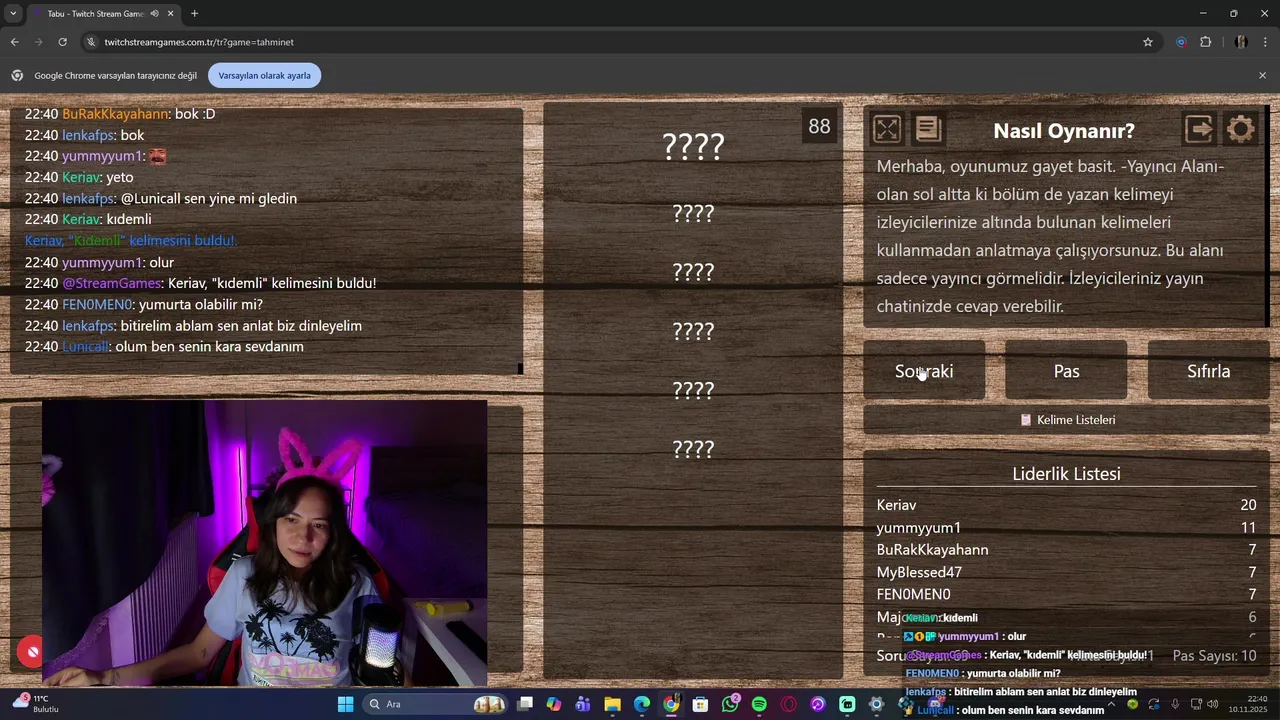
Task: Open Microsoft Edge from taskbar
Action: tap(642, 704)
